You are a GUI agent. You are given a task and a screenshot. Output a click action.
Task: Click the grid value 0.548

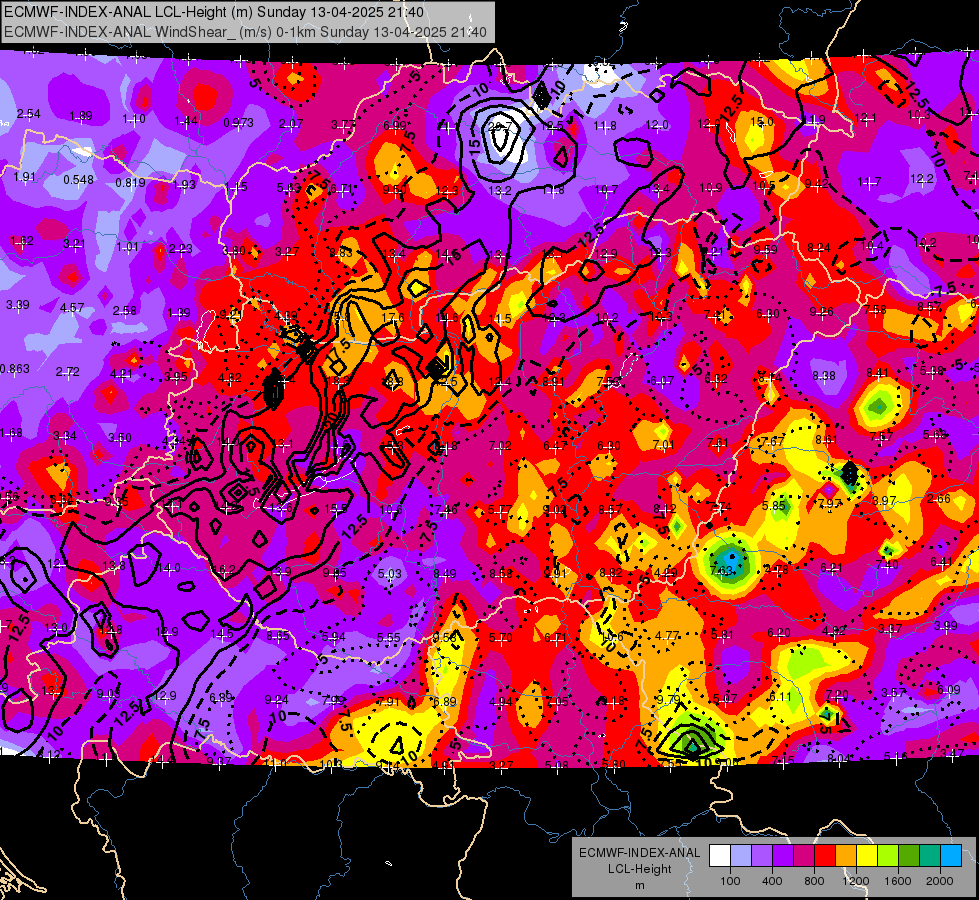(79, 180)
